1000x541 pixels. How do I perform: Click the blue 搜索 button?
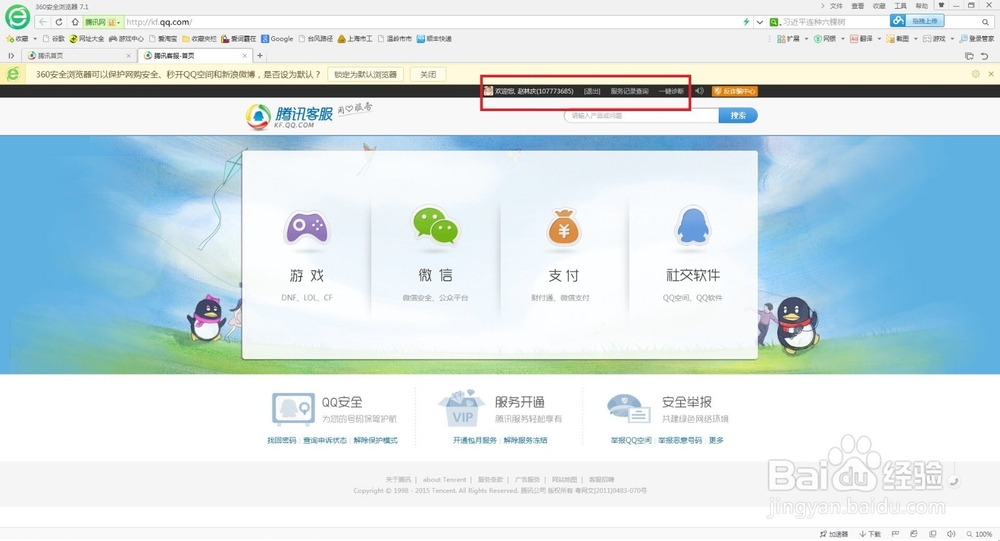pyautogui.click(x=738, y=115)
